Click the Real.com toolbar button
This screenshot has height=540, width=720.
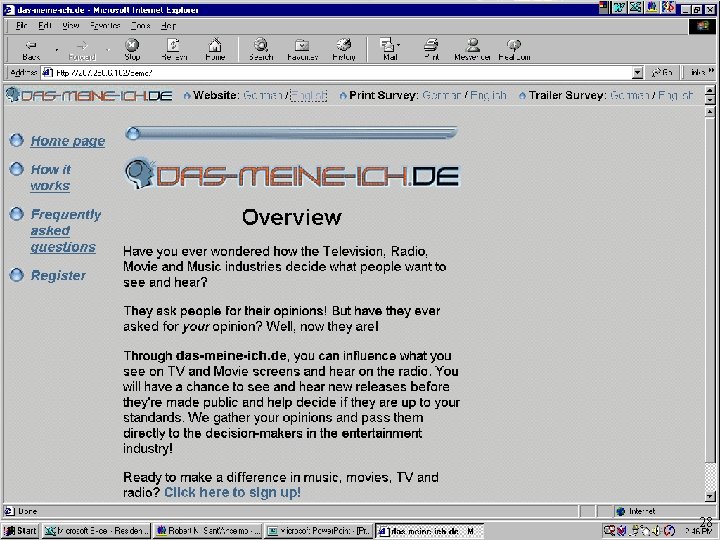pos(514,50)
